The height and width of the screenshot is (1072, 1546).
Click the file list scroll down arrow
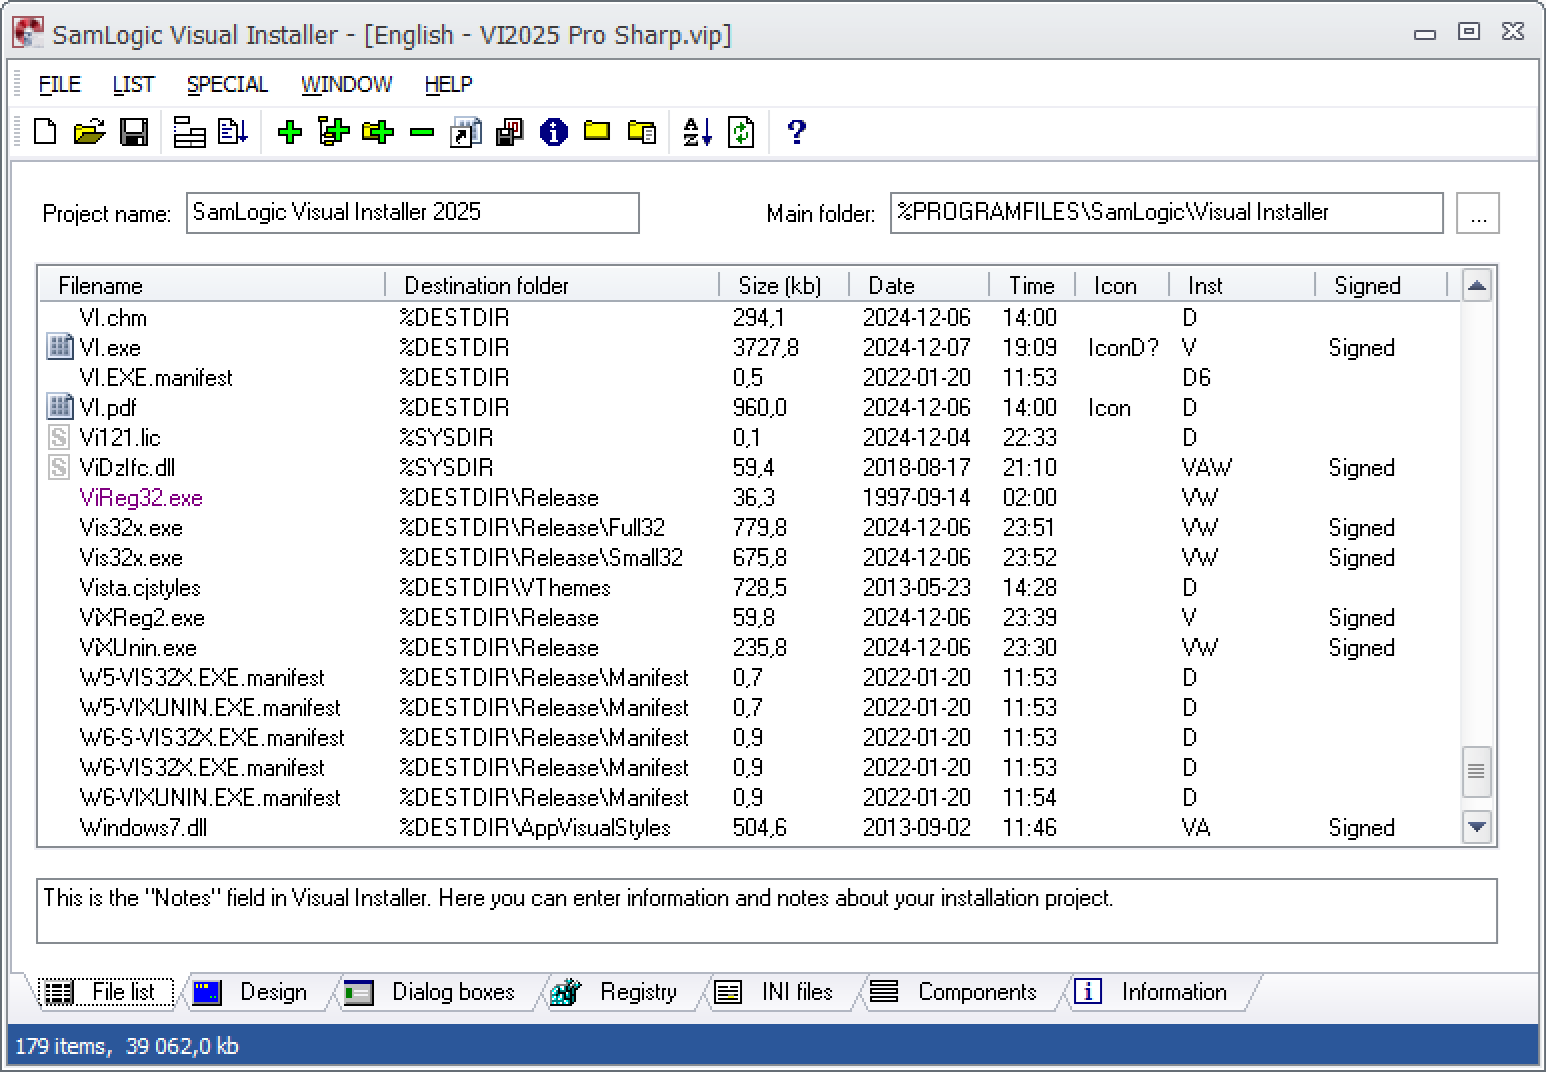[x=1477, y=827]
